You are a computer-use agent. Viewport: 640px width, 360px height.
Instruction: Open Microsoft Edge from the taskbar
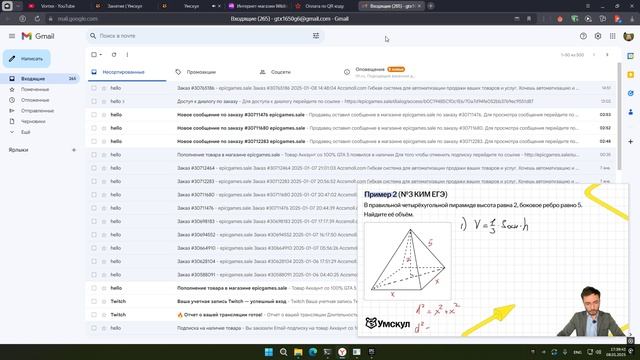click(313, 352)
